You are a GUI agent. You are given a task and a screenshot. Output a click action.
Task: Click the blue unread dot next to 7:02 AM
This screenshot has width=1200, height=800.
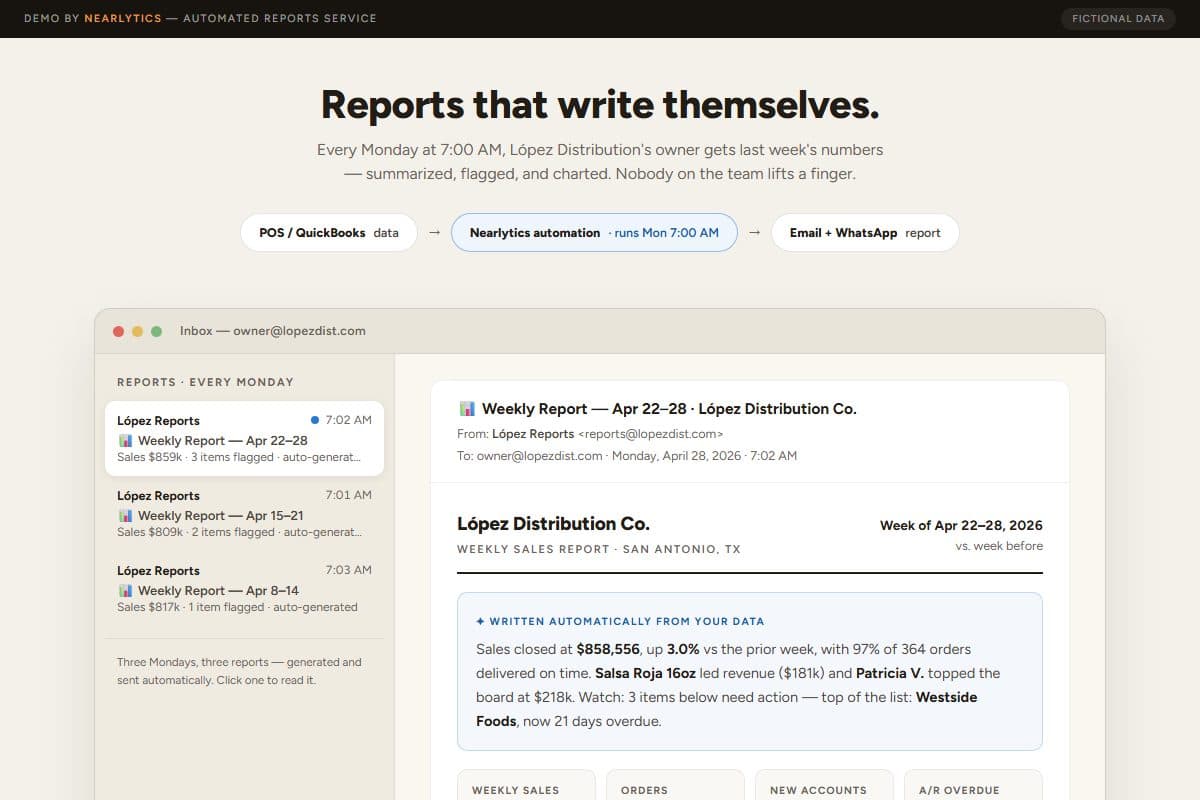pyautogui.click(x=315, y=420)
